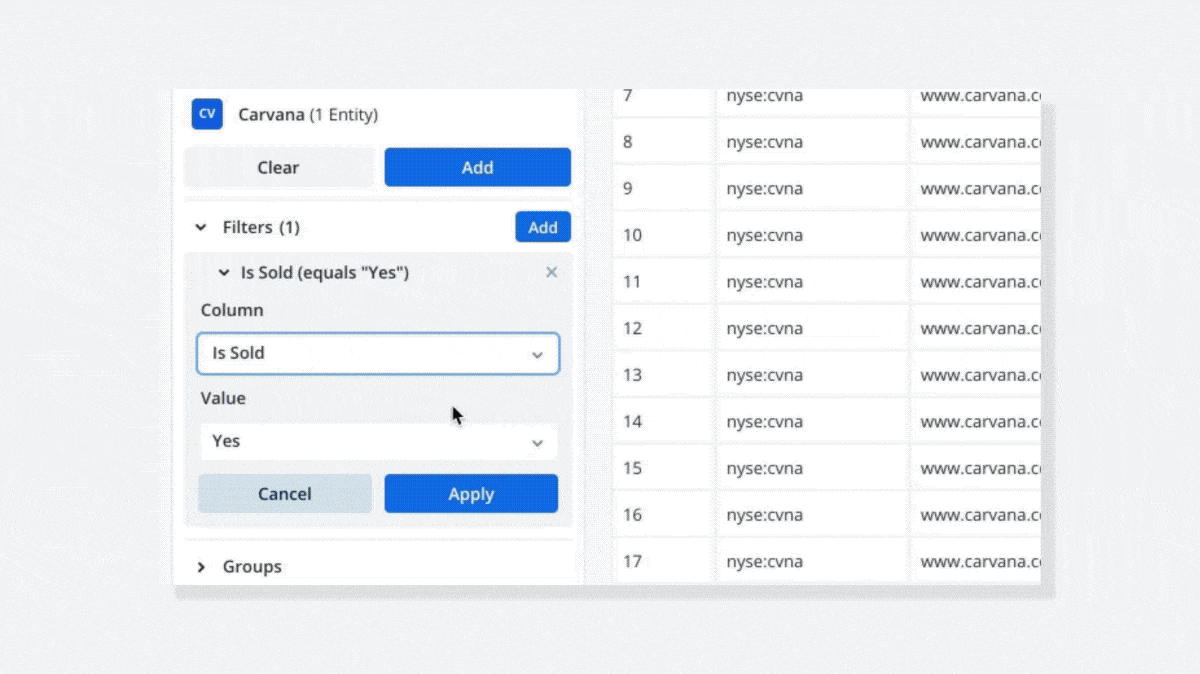Click the www.carvana website cell in row 9
The image size is (1200, 674).
(x=976, y=189)
